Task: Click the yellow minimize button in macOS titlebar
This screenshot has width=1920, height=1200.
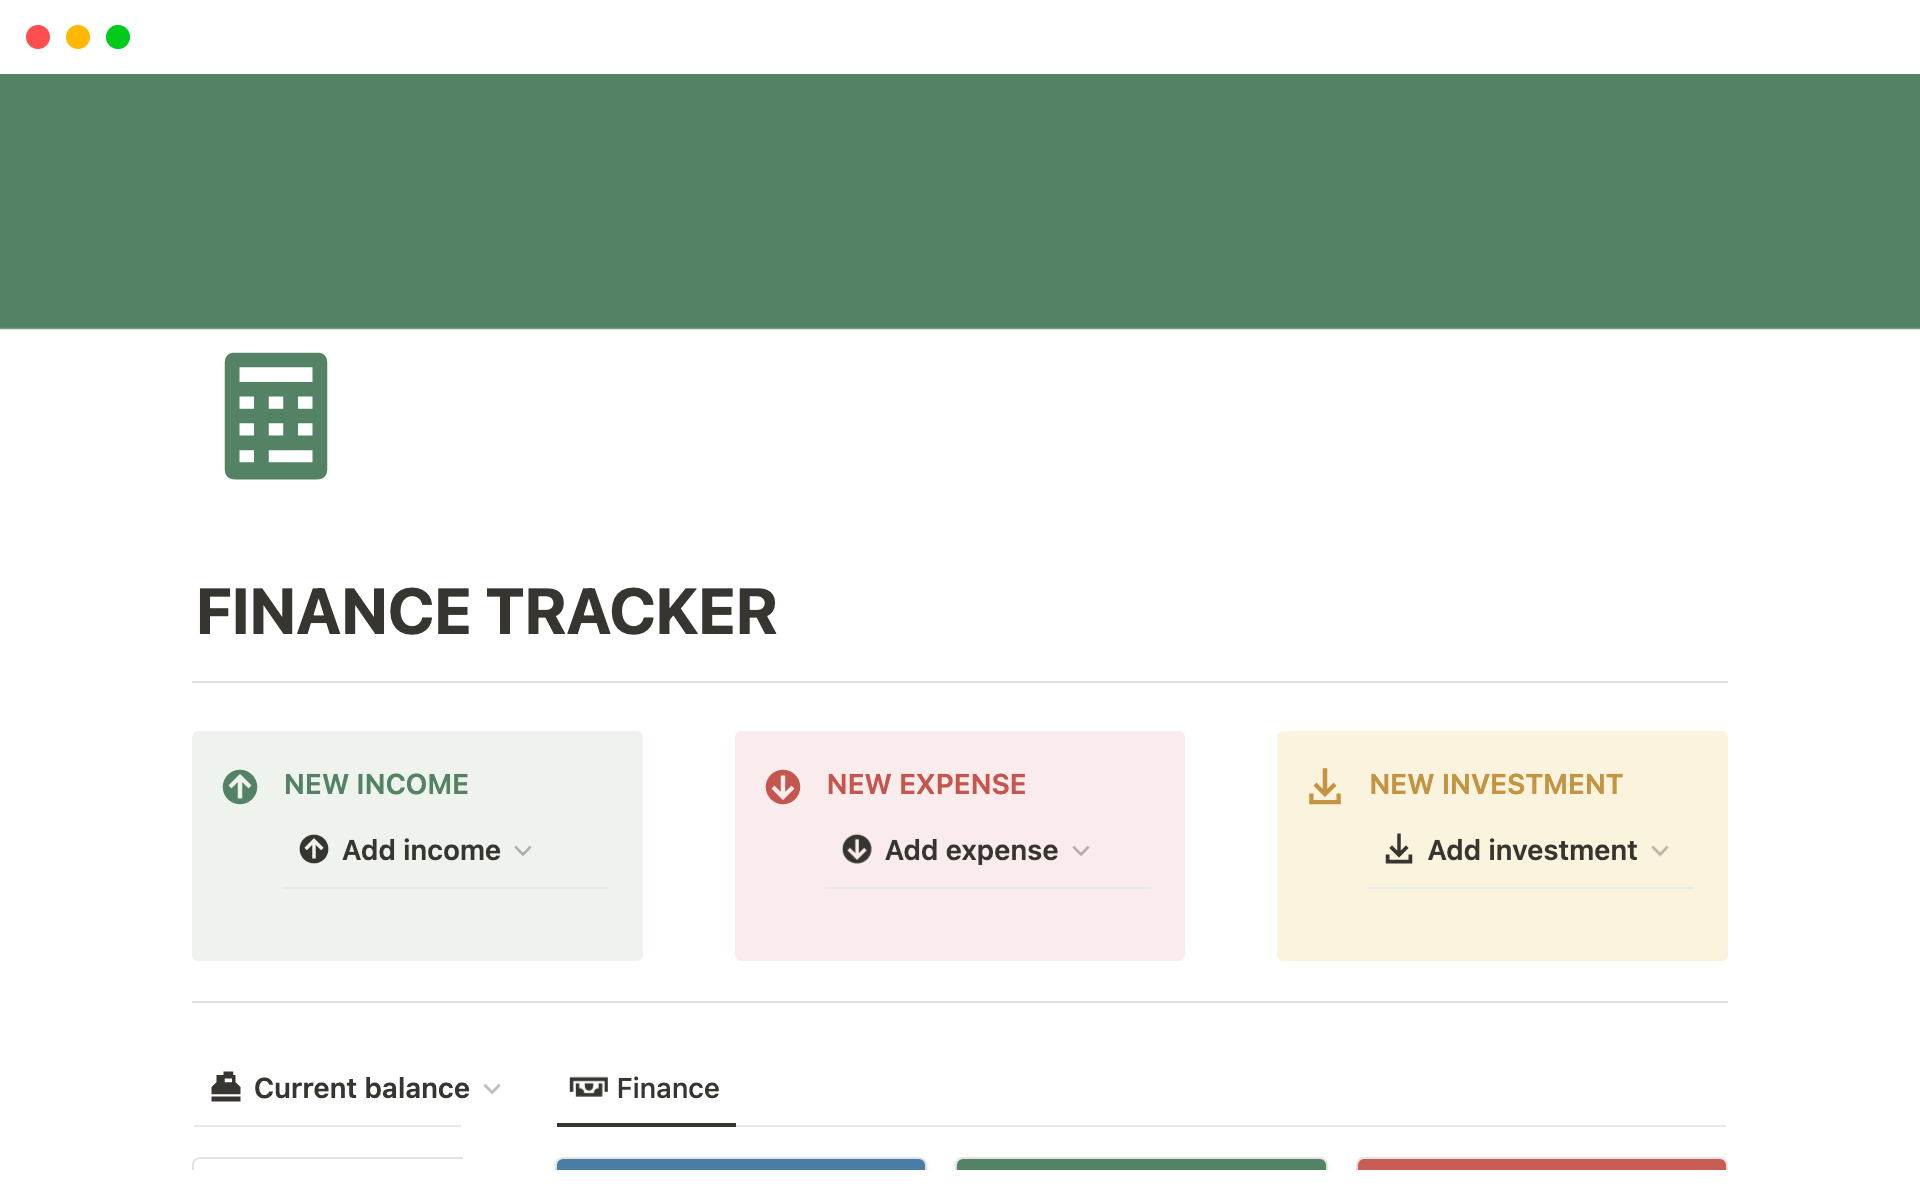Action: point(77,36)
